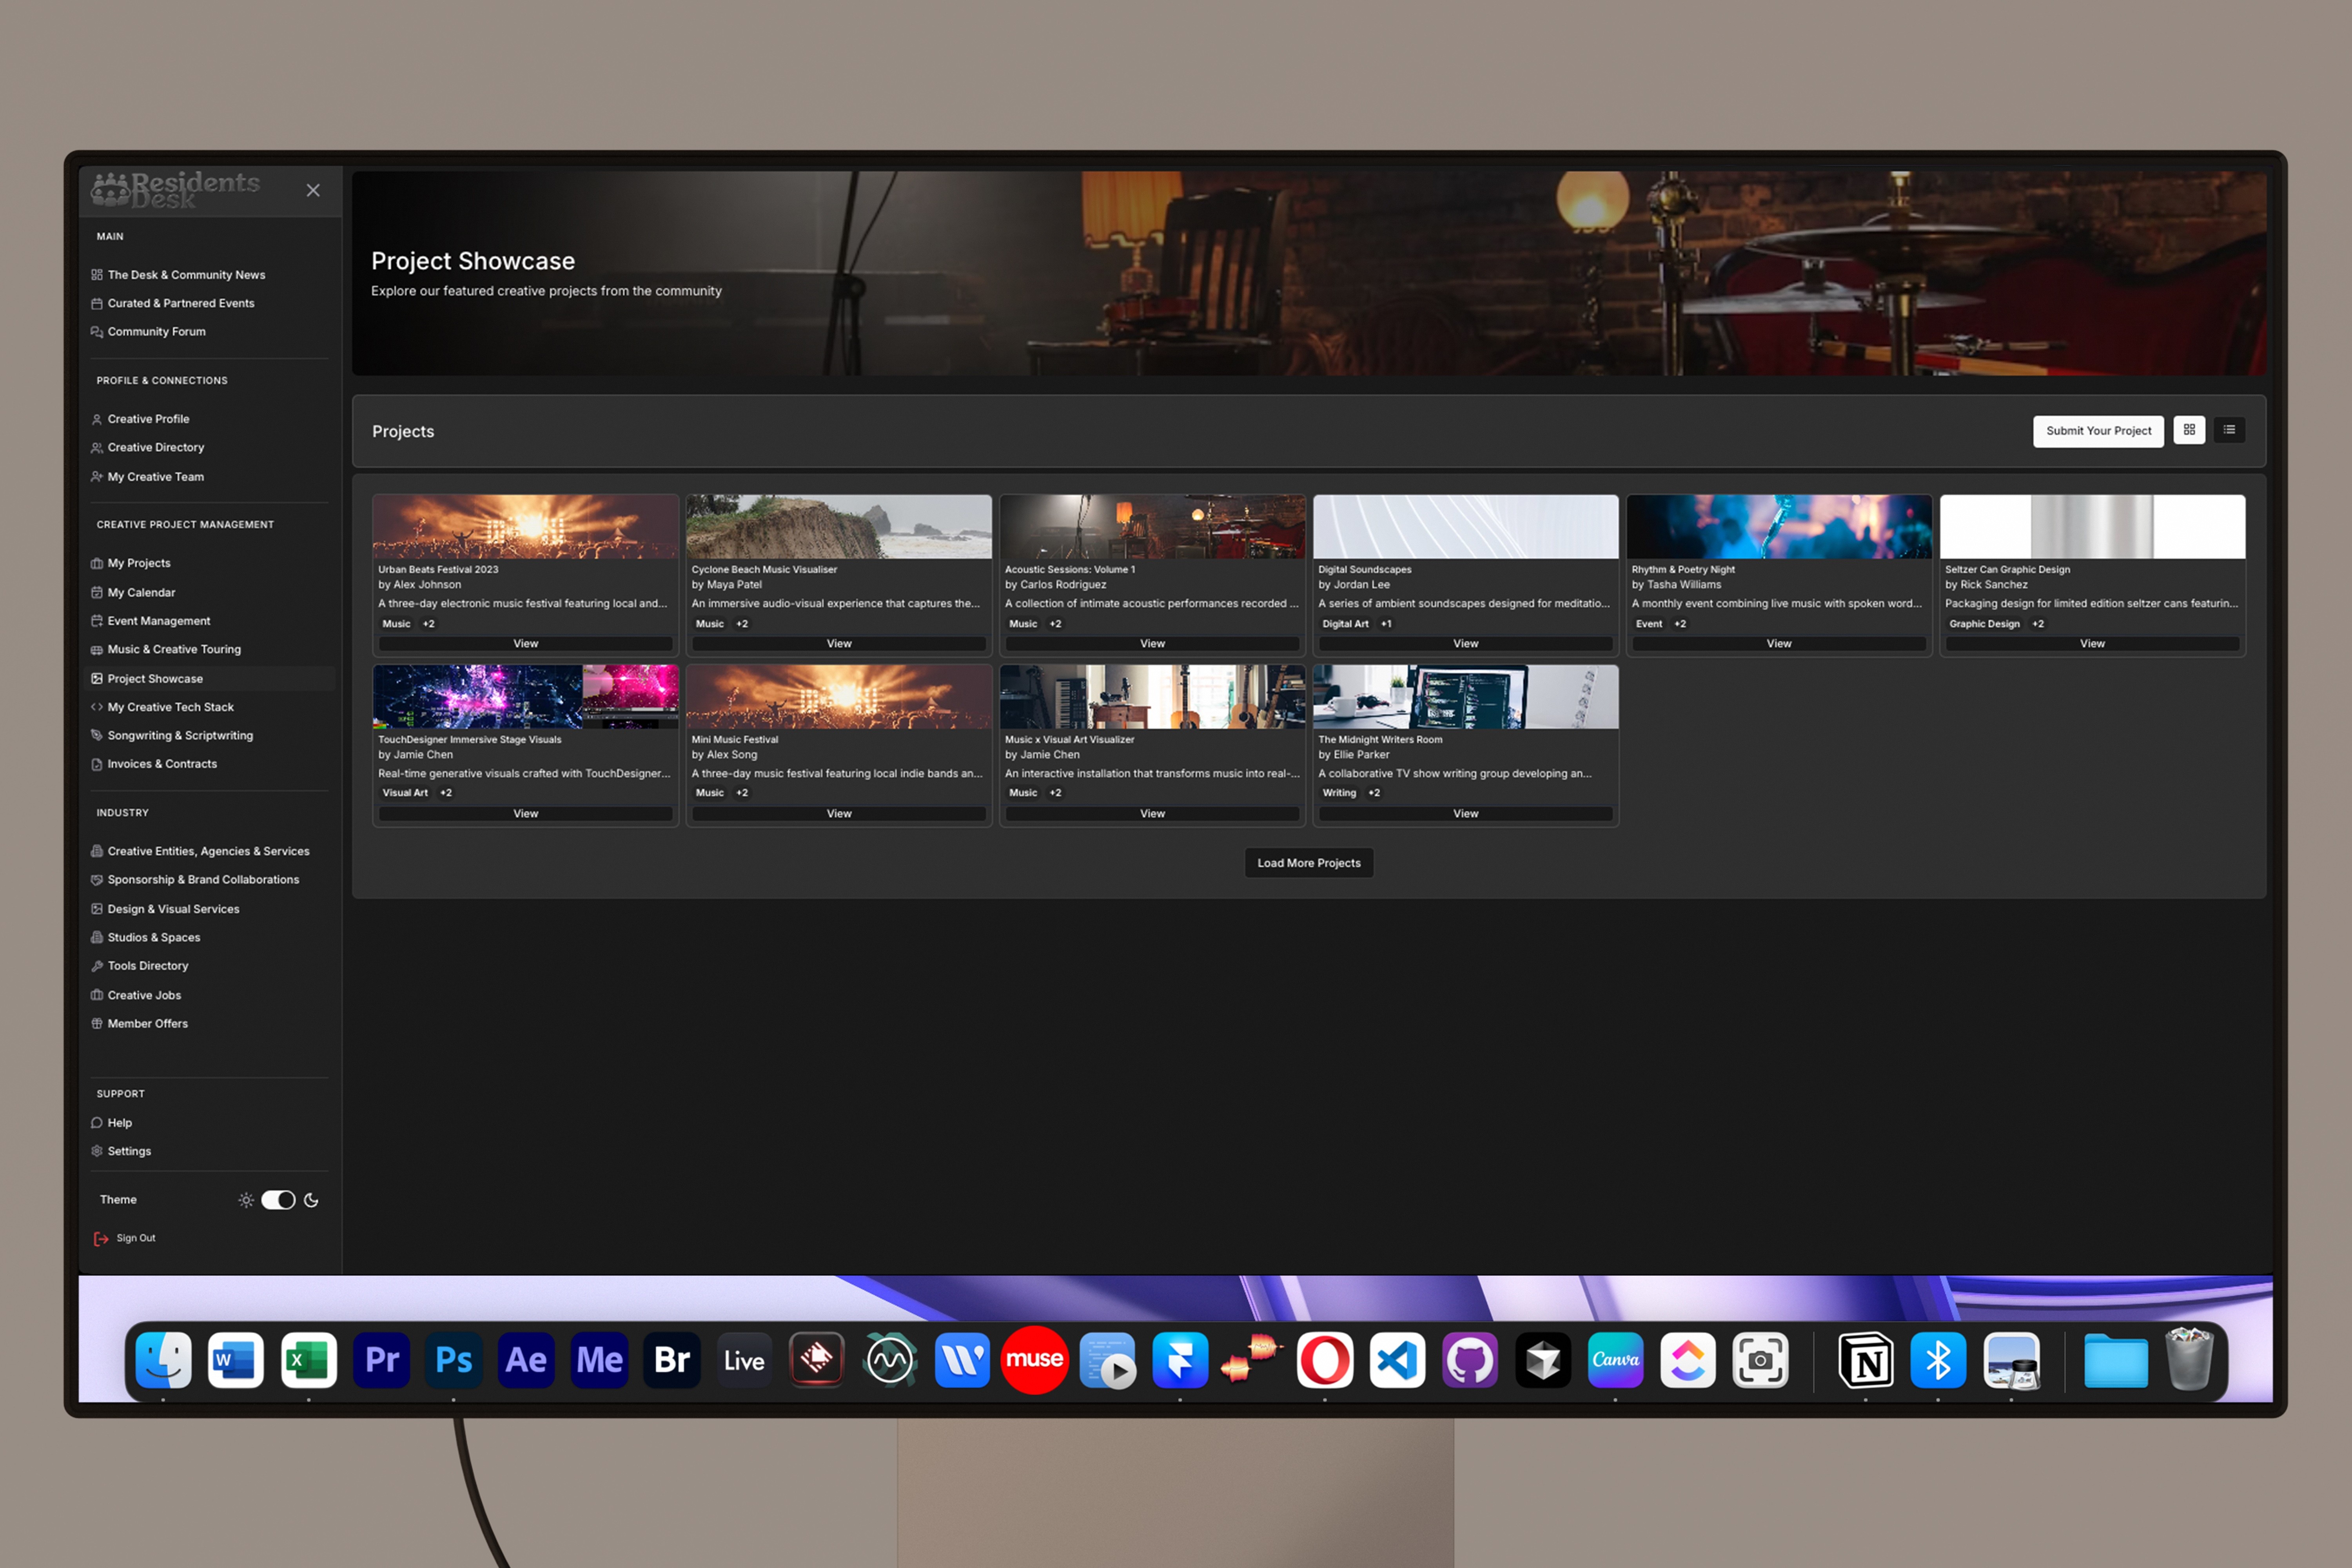Go to Invoices & Contracts
2352x1568 pixels.
click(162, 764)
